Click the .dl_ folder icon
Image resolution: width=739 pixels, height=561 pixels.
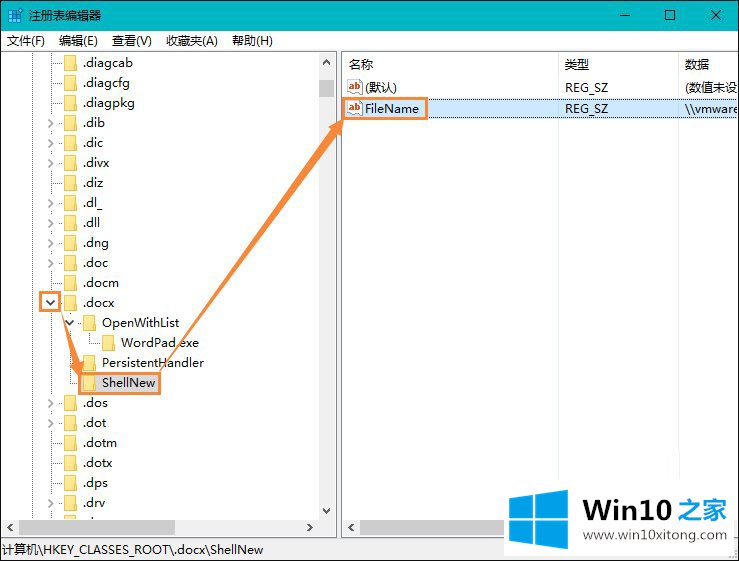pos(71,203)
